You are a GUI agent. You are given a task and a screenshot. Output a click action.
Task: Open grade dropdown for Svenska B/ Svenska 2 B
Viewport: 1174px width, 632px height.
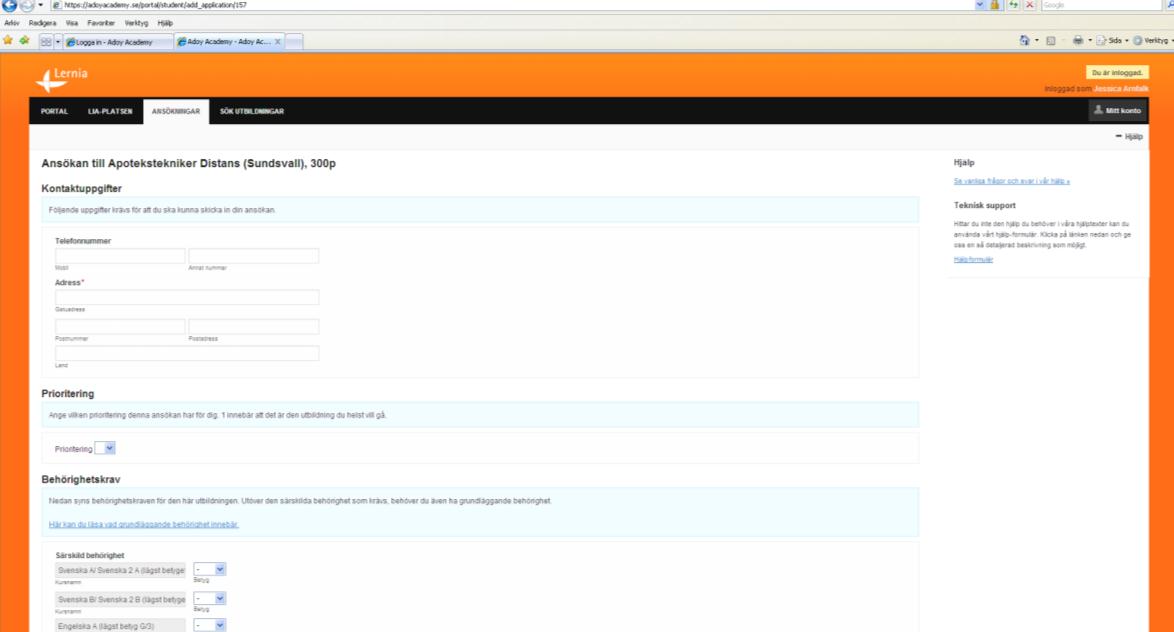[209, 598]
